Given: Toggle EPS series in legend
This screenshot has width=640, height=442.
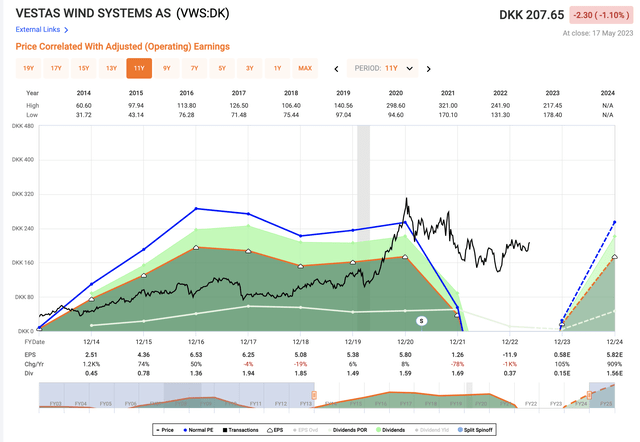Looking at the screenshot, I should (x=275, y=430).
